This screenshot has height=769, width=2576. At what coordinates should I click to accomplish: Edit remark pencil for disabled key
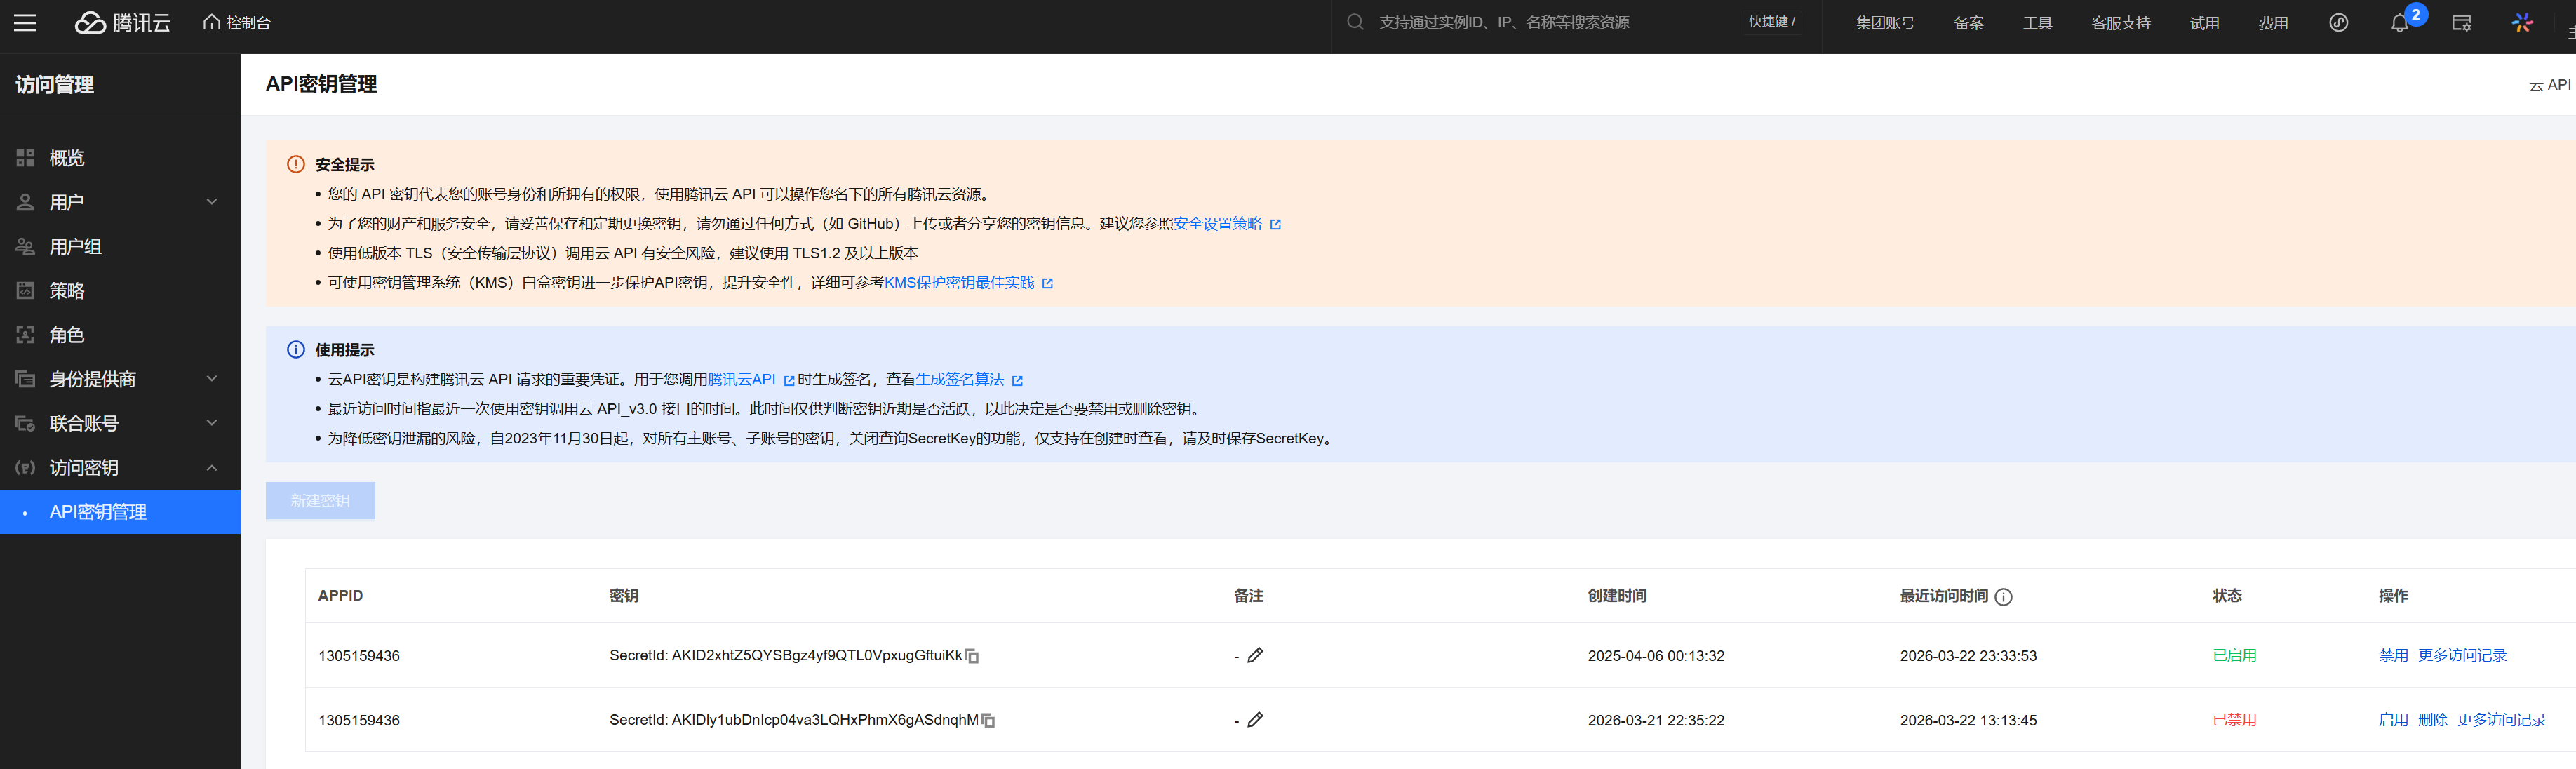click(1255, 719)
